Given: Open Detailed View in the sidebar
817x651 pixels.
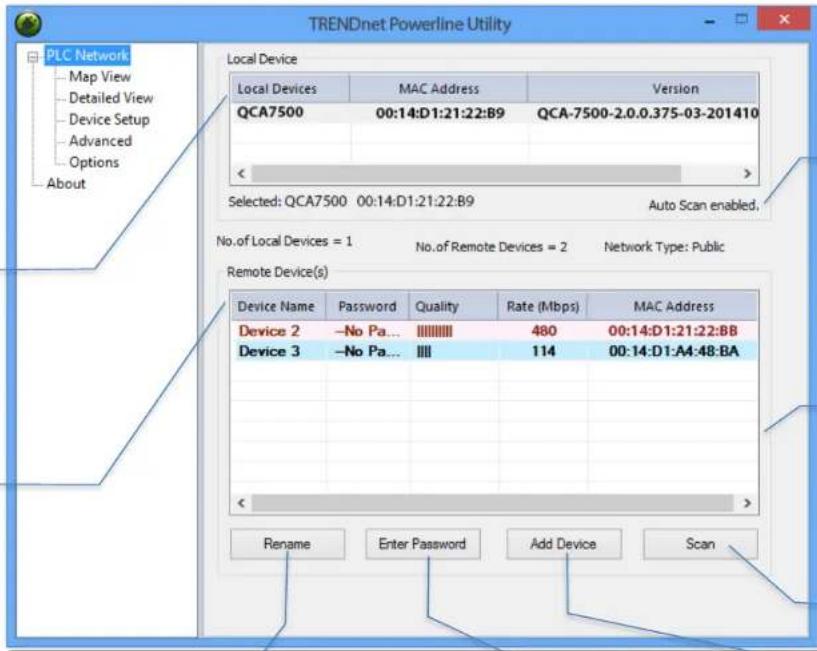Looking at the screenshot, I should point(111,98).
